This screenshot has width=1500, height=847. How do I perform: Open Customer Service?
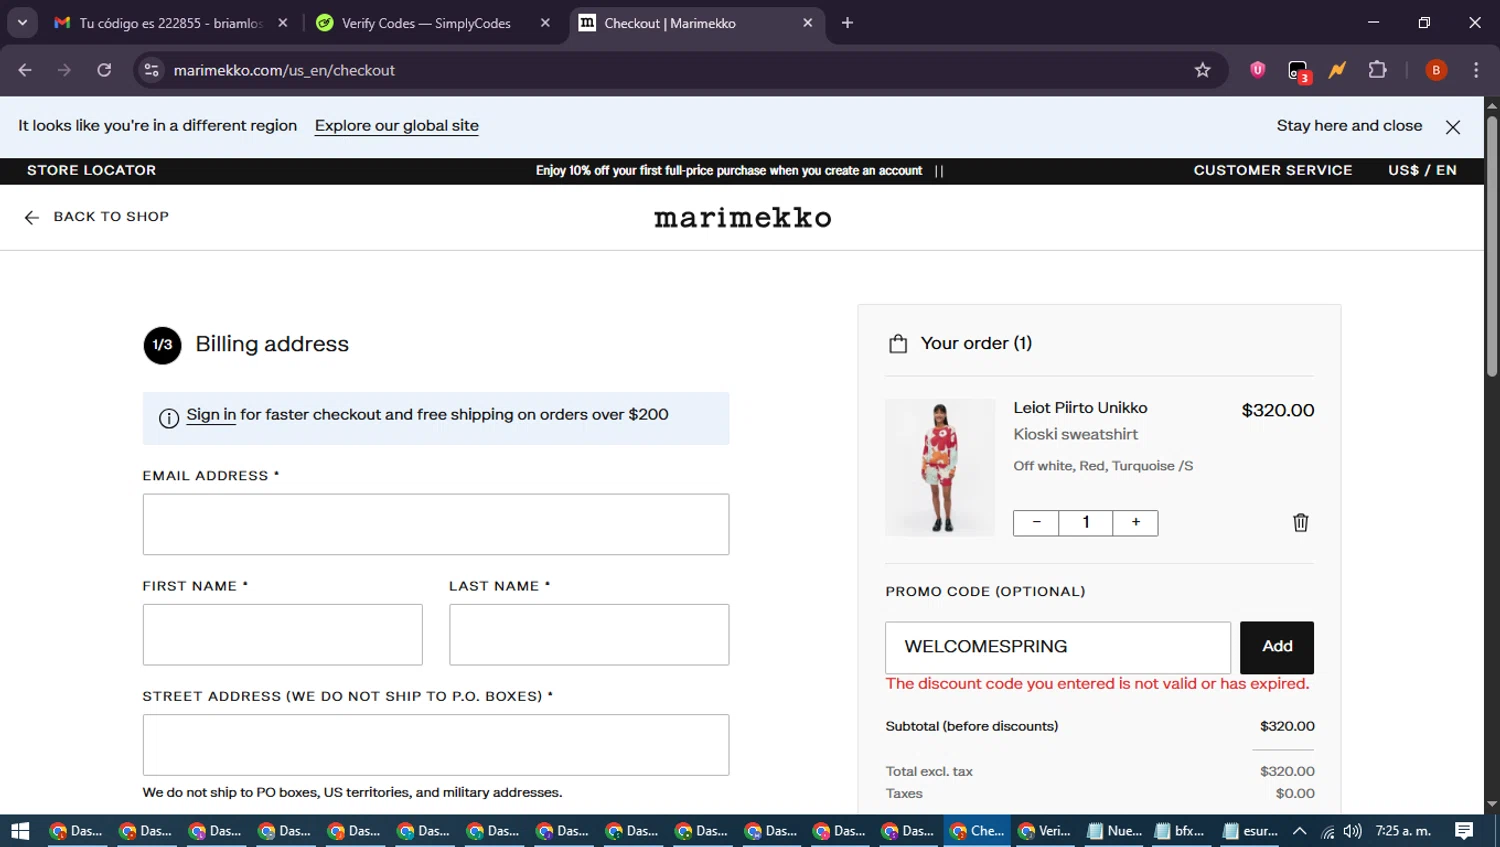1272,170
